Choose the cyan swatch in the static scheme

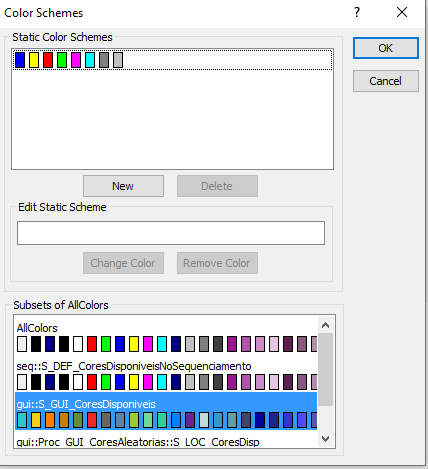[90, 60]
